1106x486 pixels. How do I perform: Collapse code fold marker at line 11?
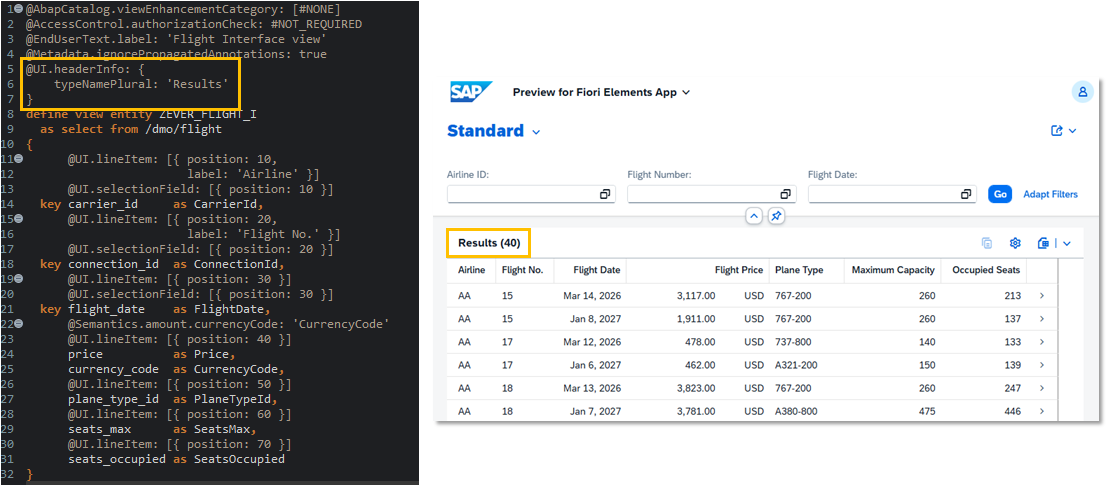point(18,159)
